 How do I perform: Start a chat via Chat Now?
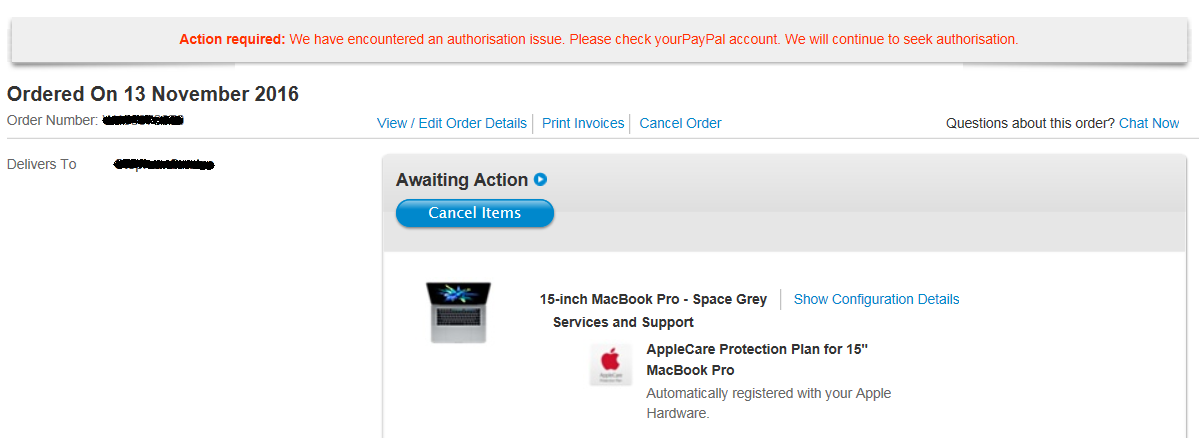1149,123
